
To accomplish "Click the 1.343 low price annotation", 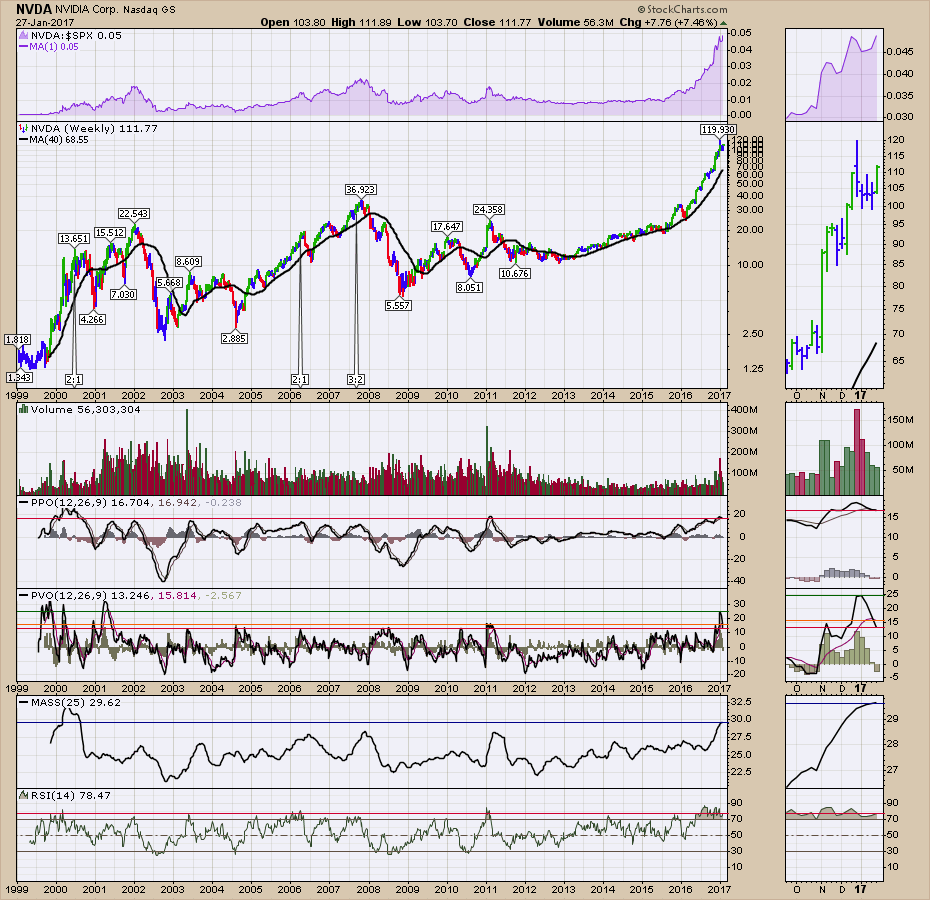I will 20,377.
